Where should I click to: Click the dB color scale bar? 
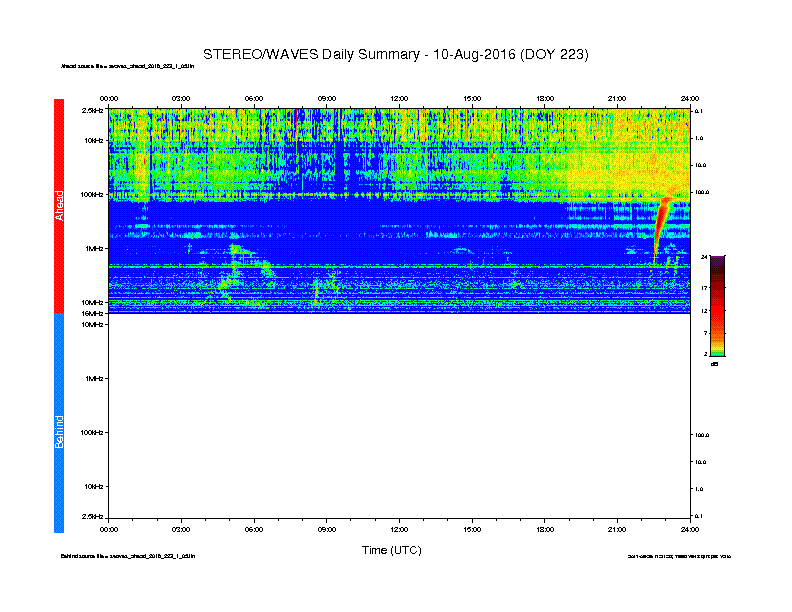(717, 306)
